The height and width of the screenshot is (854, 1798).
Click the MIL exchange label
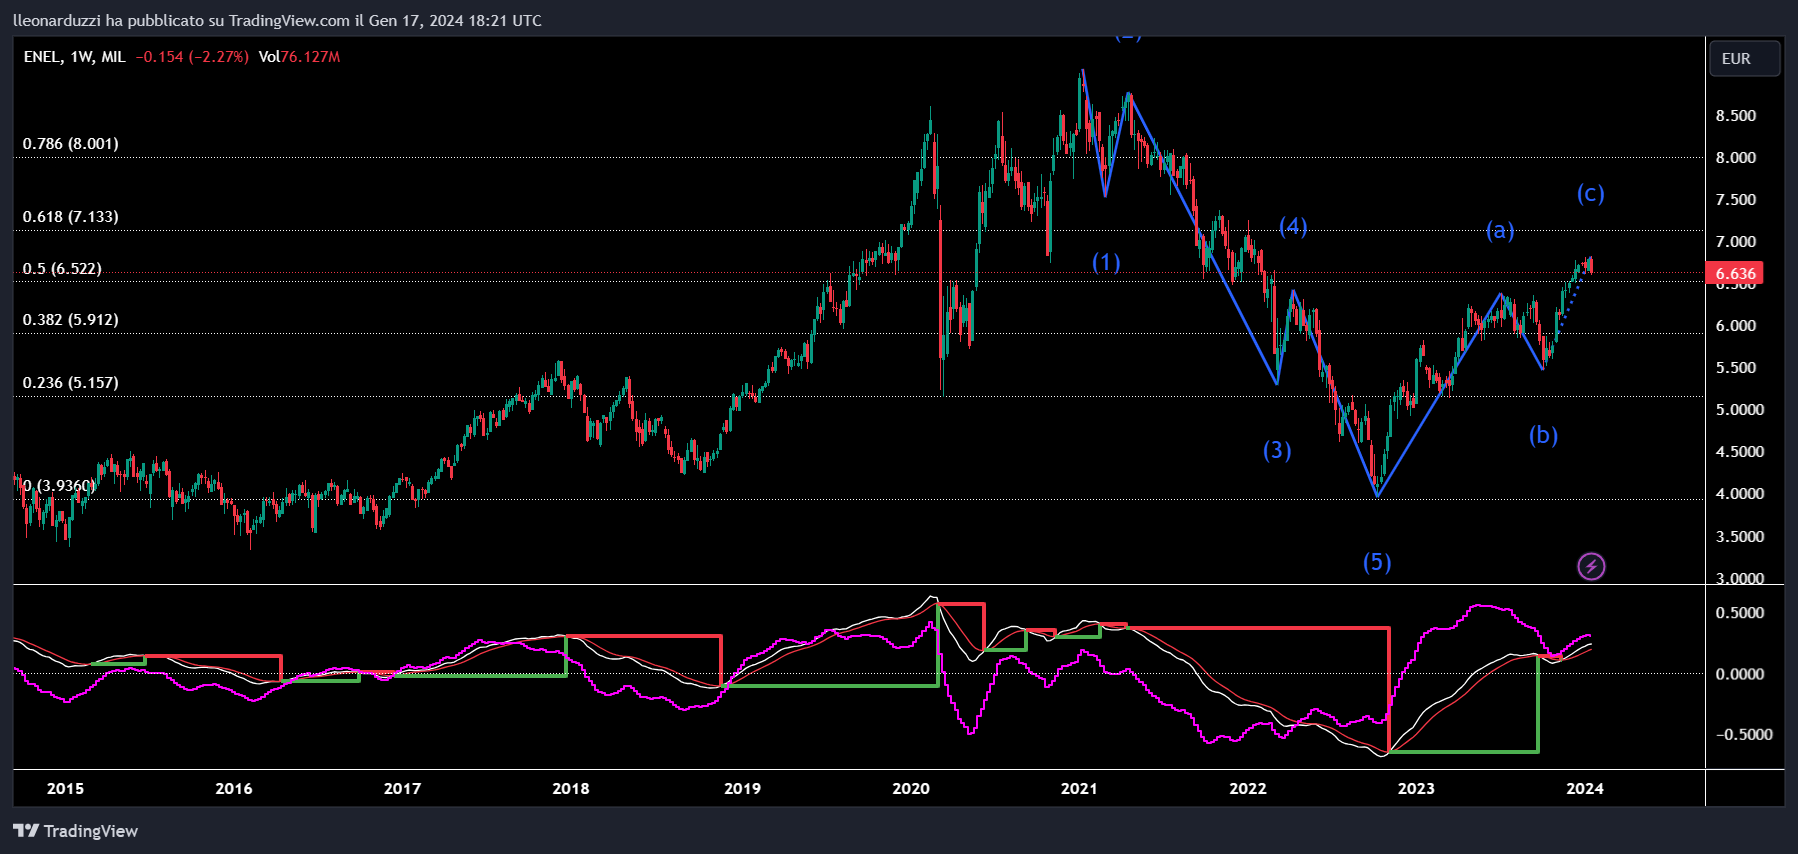[x=113, y=57]
